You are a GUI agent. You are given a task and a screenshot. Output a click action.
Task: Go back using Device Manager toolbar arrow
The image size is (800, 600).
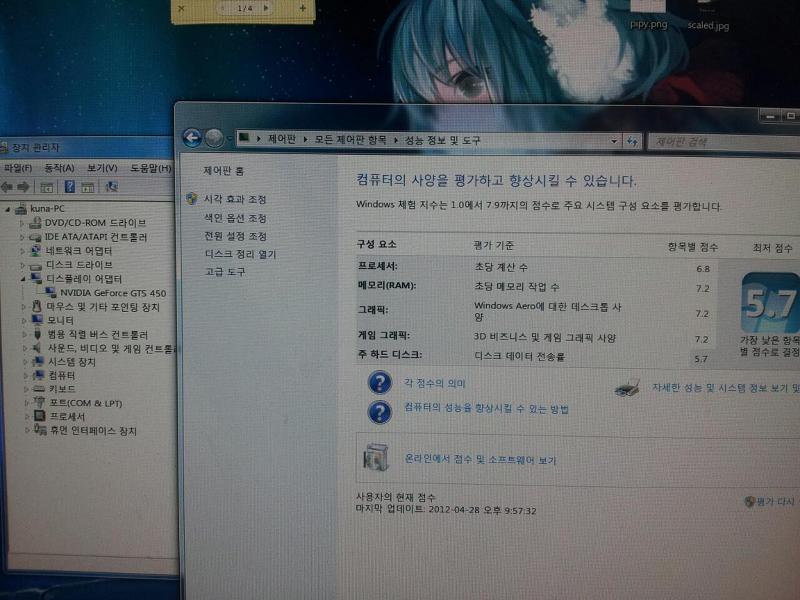[7, 187]
